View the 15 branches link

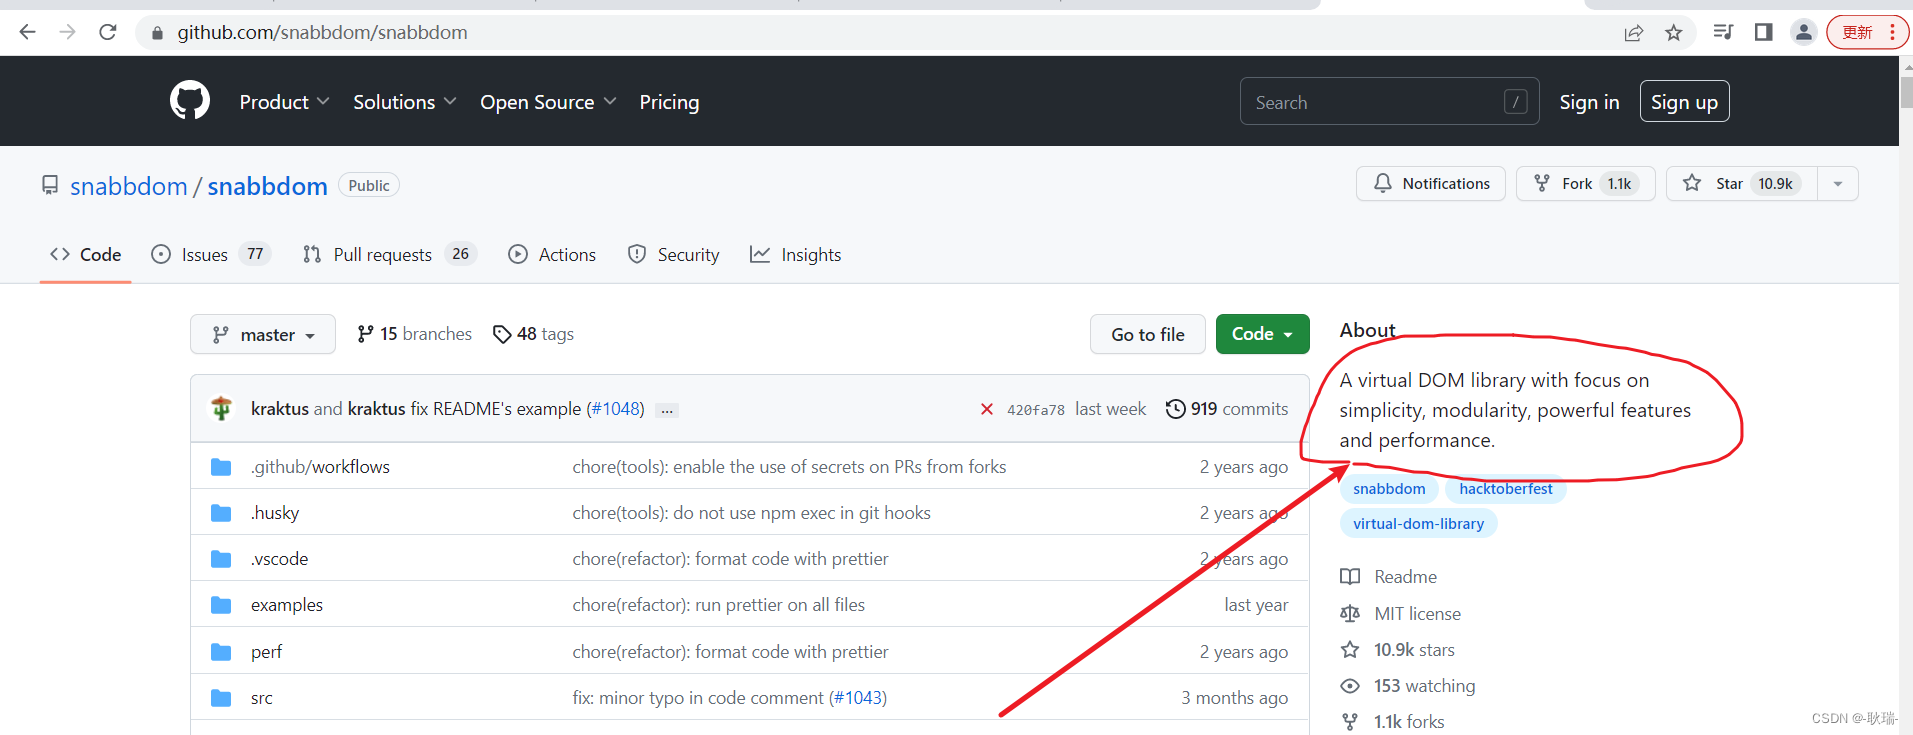tap(414, 334)
